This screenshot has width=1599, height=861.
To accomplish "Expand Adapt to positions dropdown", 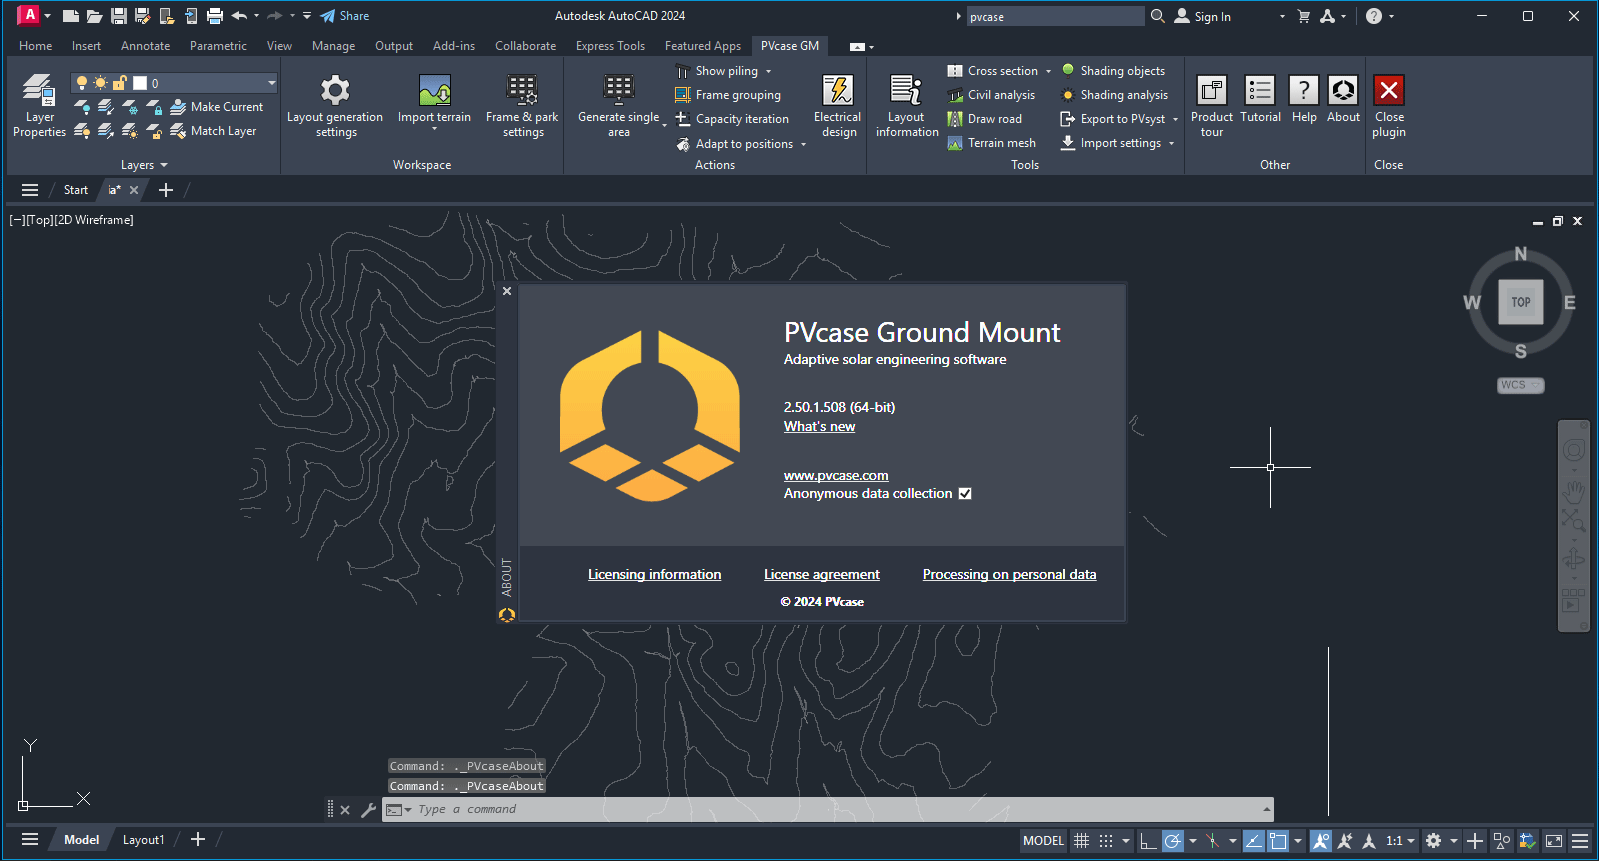I will (x=803, y=144).
